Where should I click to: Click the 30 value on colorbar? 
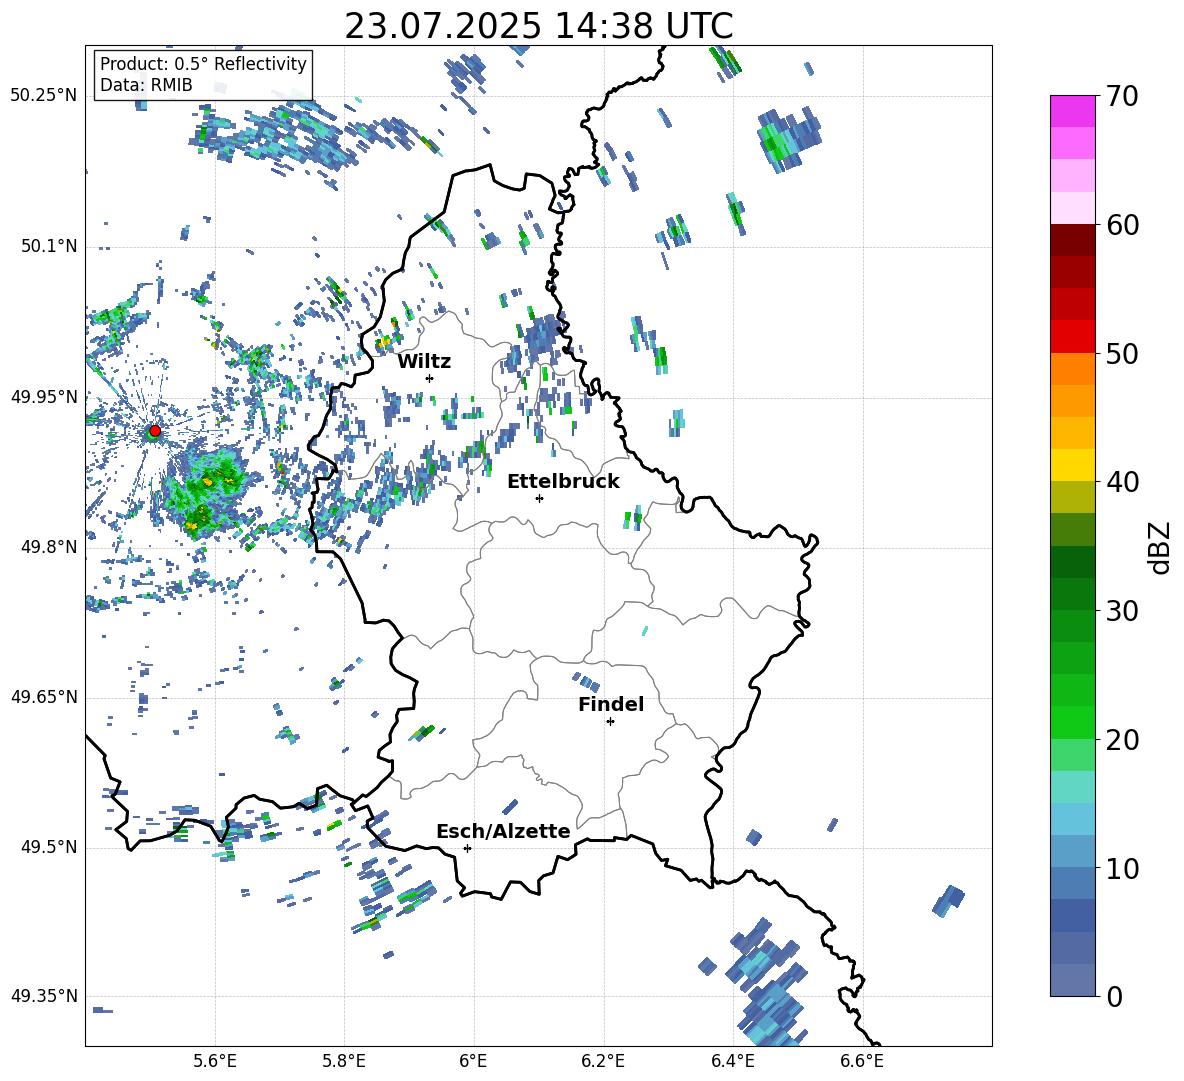tap(1122, 611)
